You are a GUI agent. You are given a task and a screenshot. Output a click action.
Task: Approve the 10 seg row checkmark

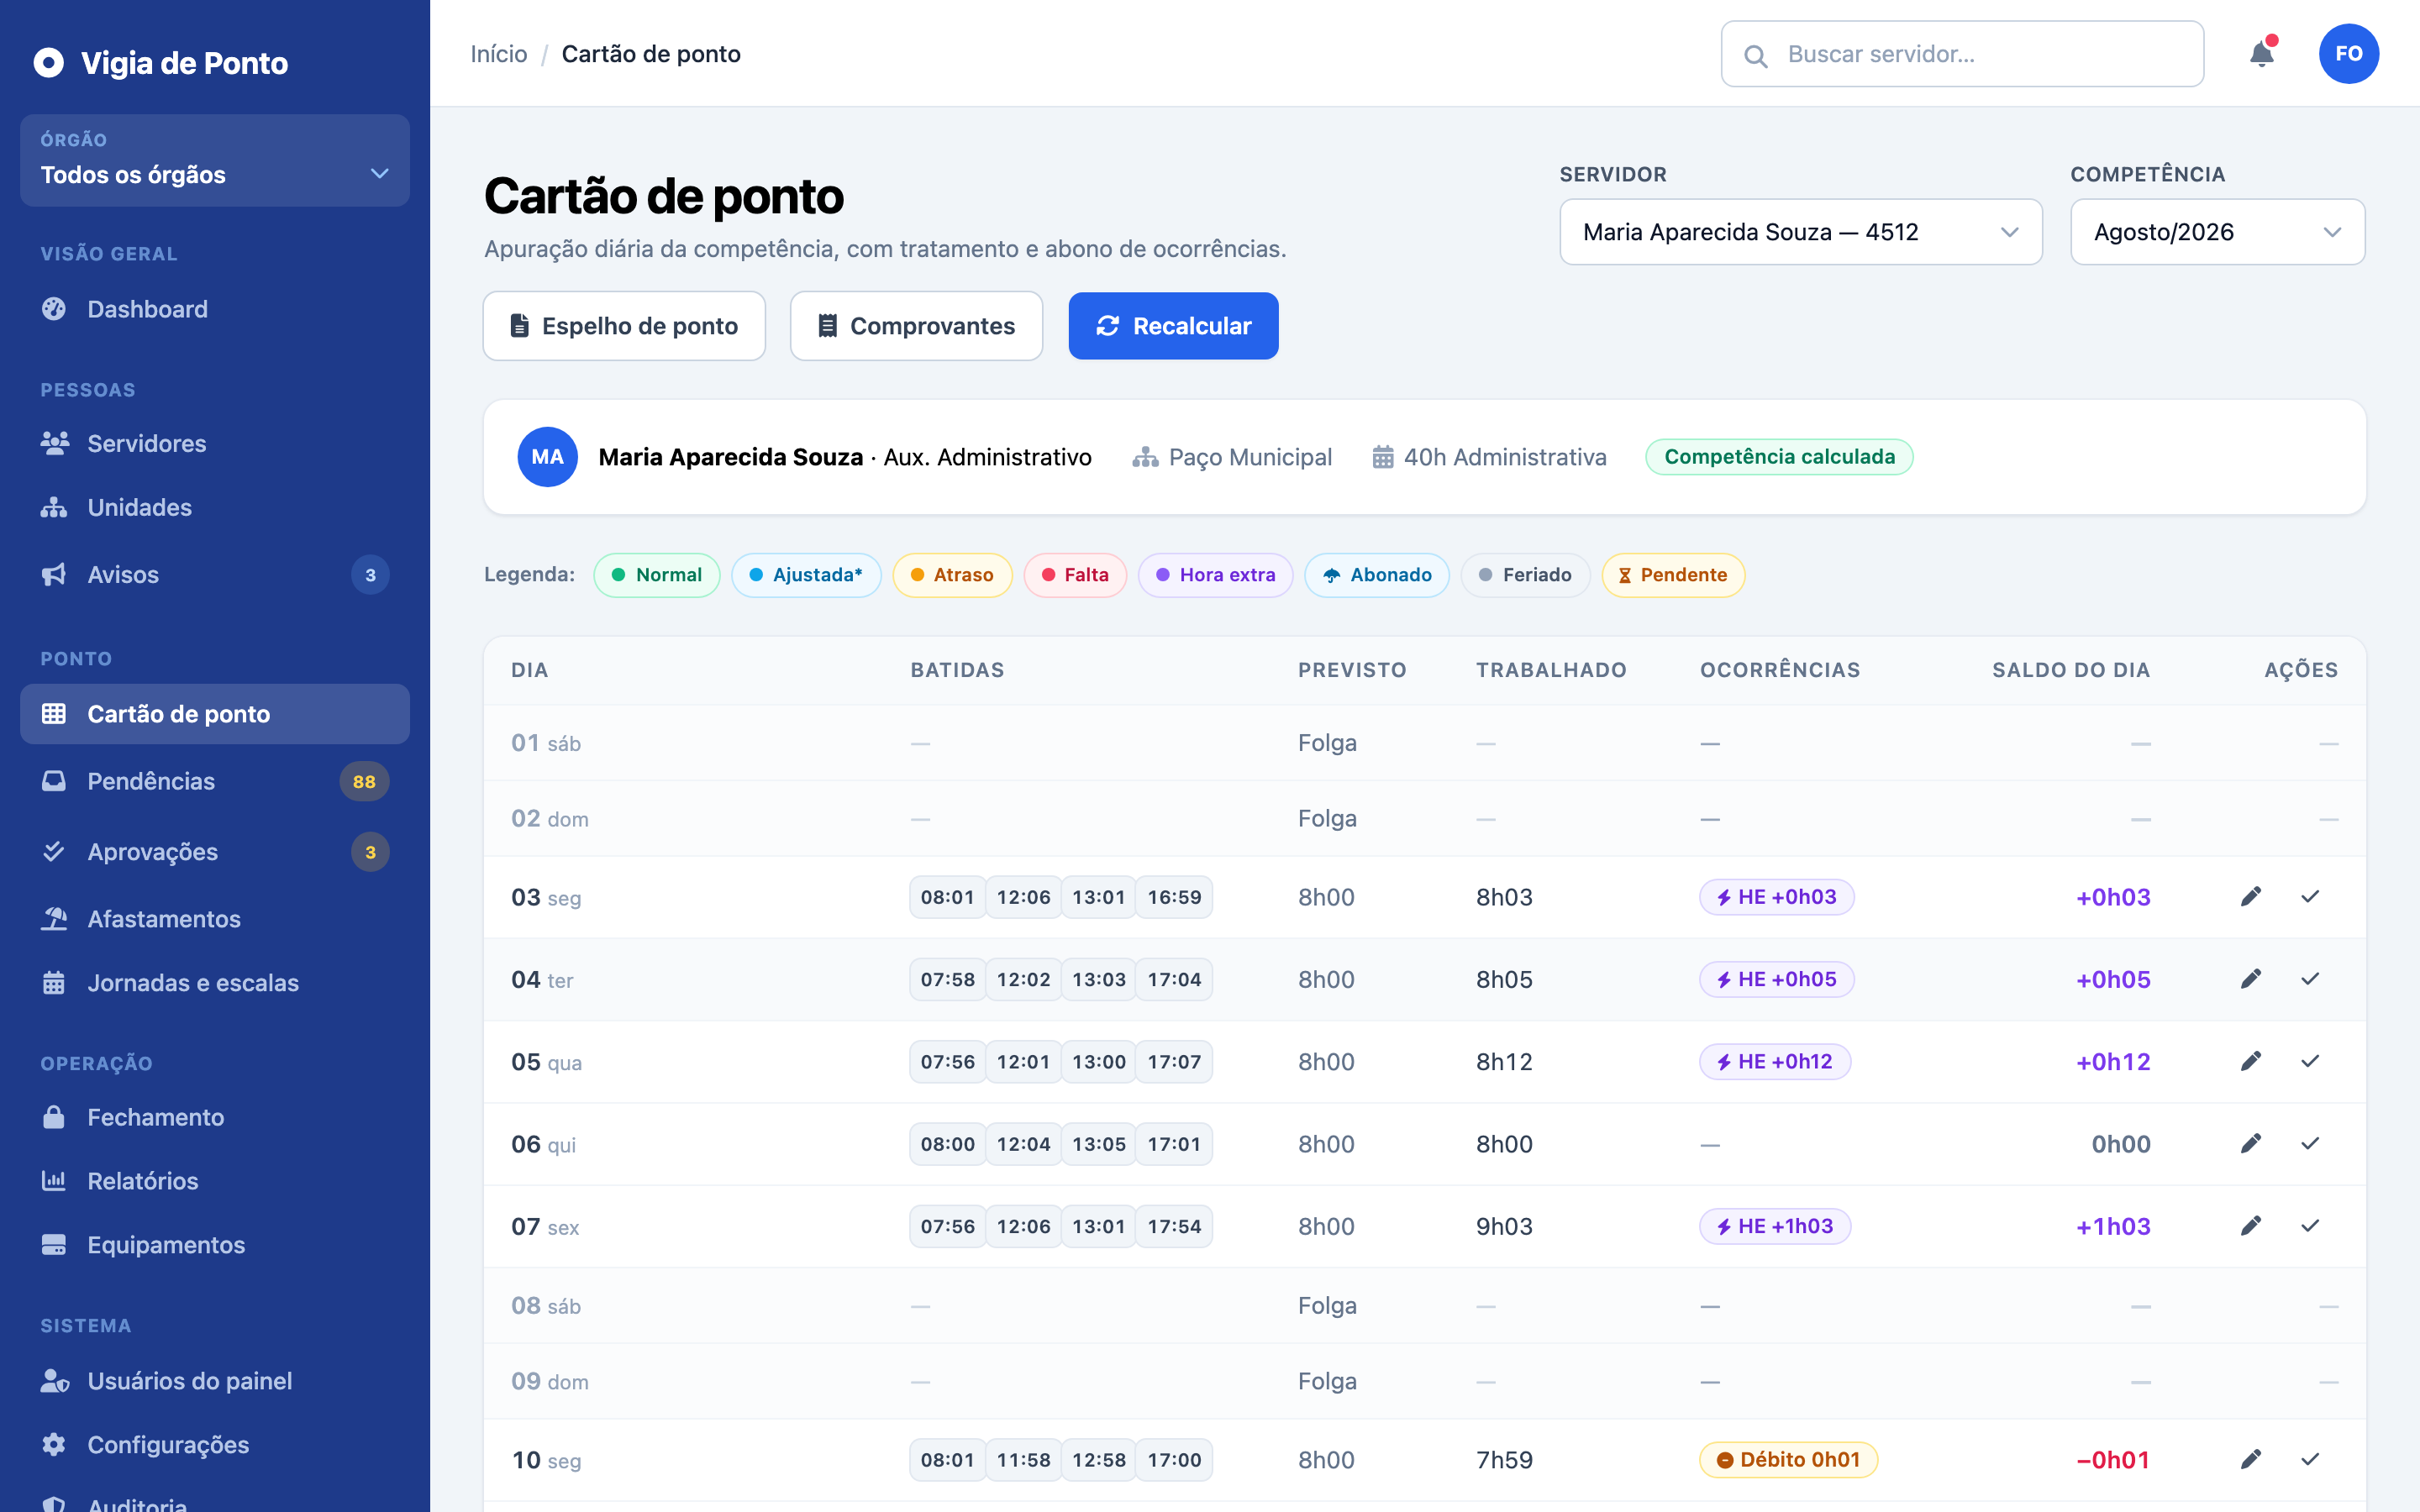point(2310,1460)
